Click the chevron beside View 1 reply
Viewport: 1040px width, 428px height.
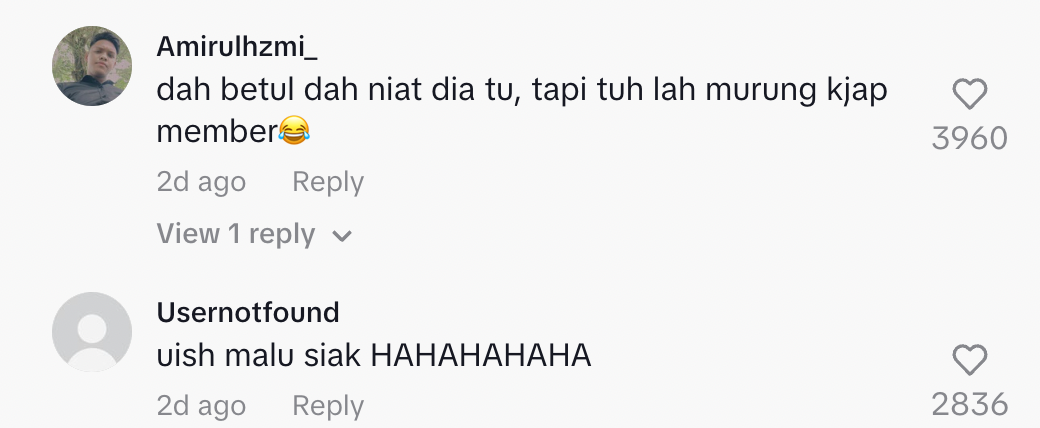tap(342, 236)
